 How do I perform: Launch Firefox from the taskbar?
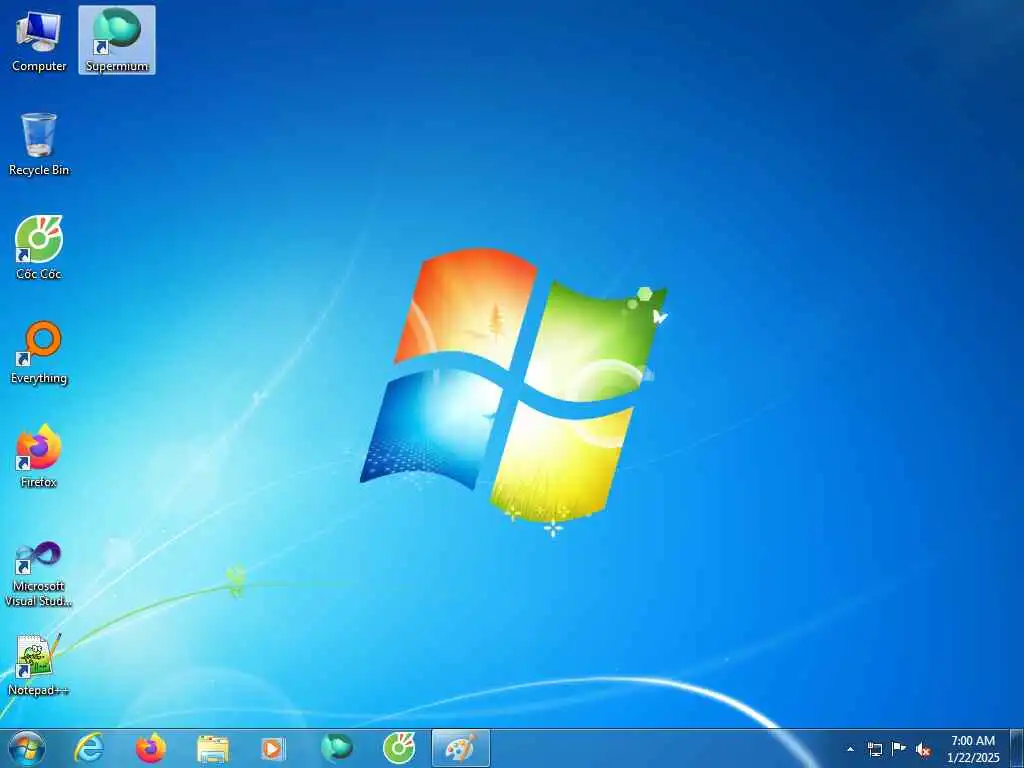click(151, 748)
